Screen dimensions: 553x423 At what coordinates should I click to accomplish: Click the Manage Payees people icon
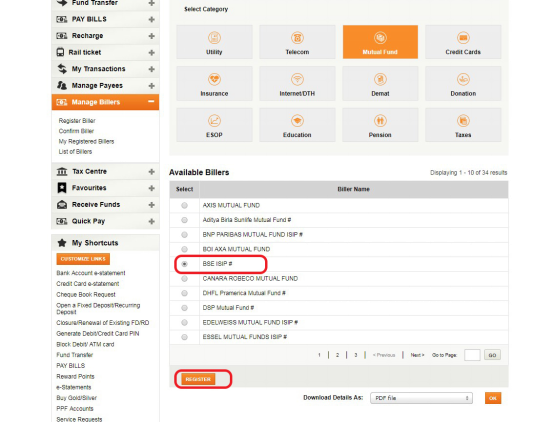pyautogui.click(x=62, y=85)
